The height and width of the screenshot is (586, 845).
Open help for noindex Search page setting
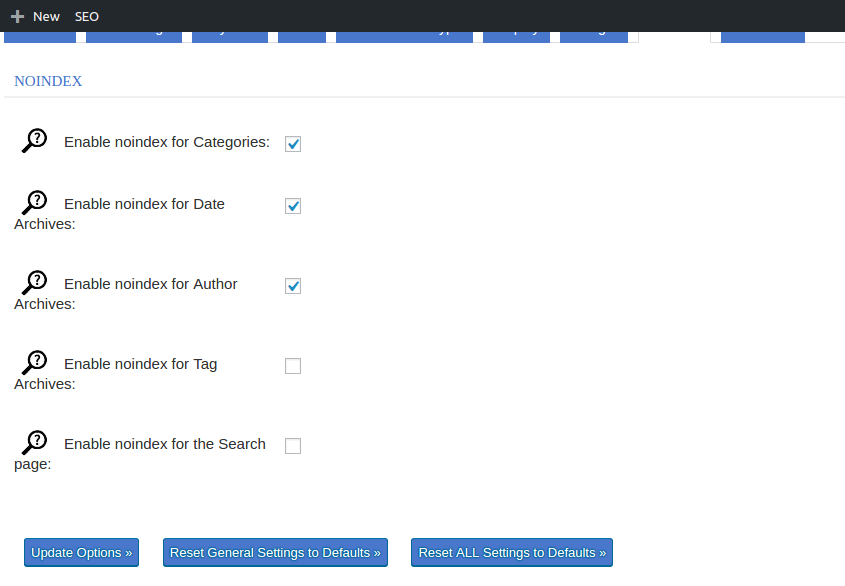pyautogui.click(x=34, y=441)
